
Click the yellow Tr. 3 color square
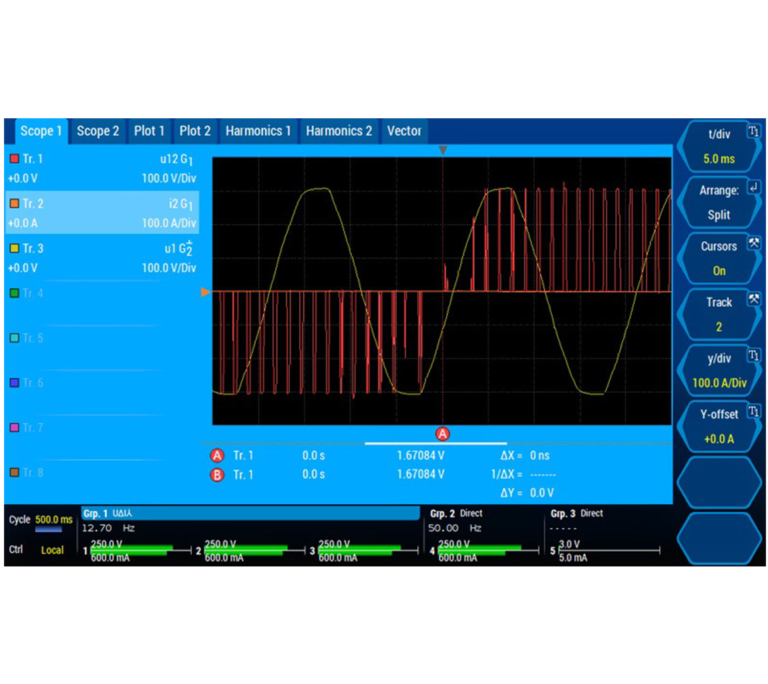click(14, 248)
